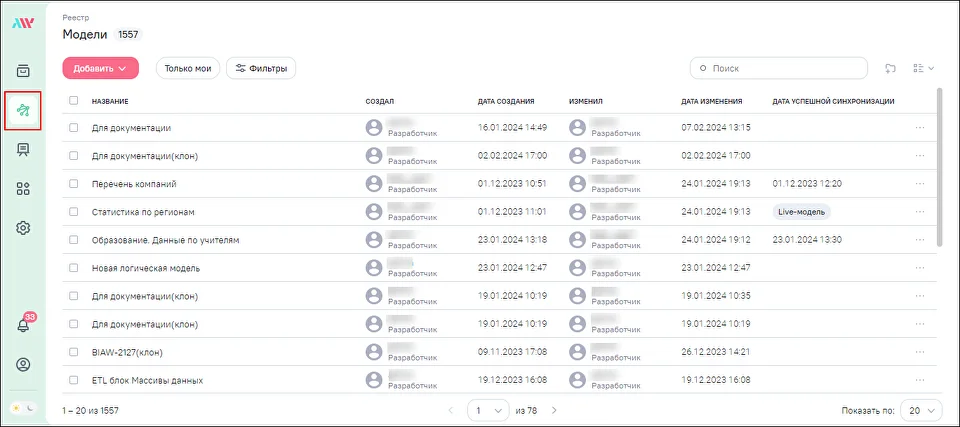Sort by the Дата создания column header
960x427 pixels.
pos(506,101)
